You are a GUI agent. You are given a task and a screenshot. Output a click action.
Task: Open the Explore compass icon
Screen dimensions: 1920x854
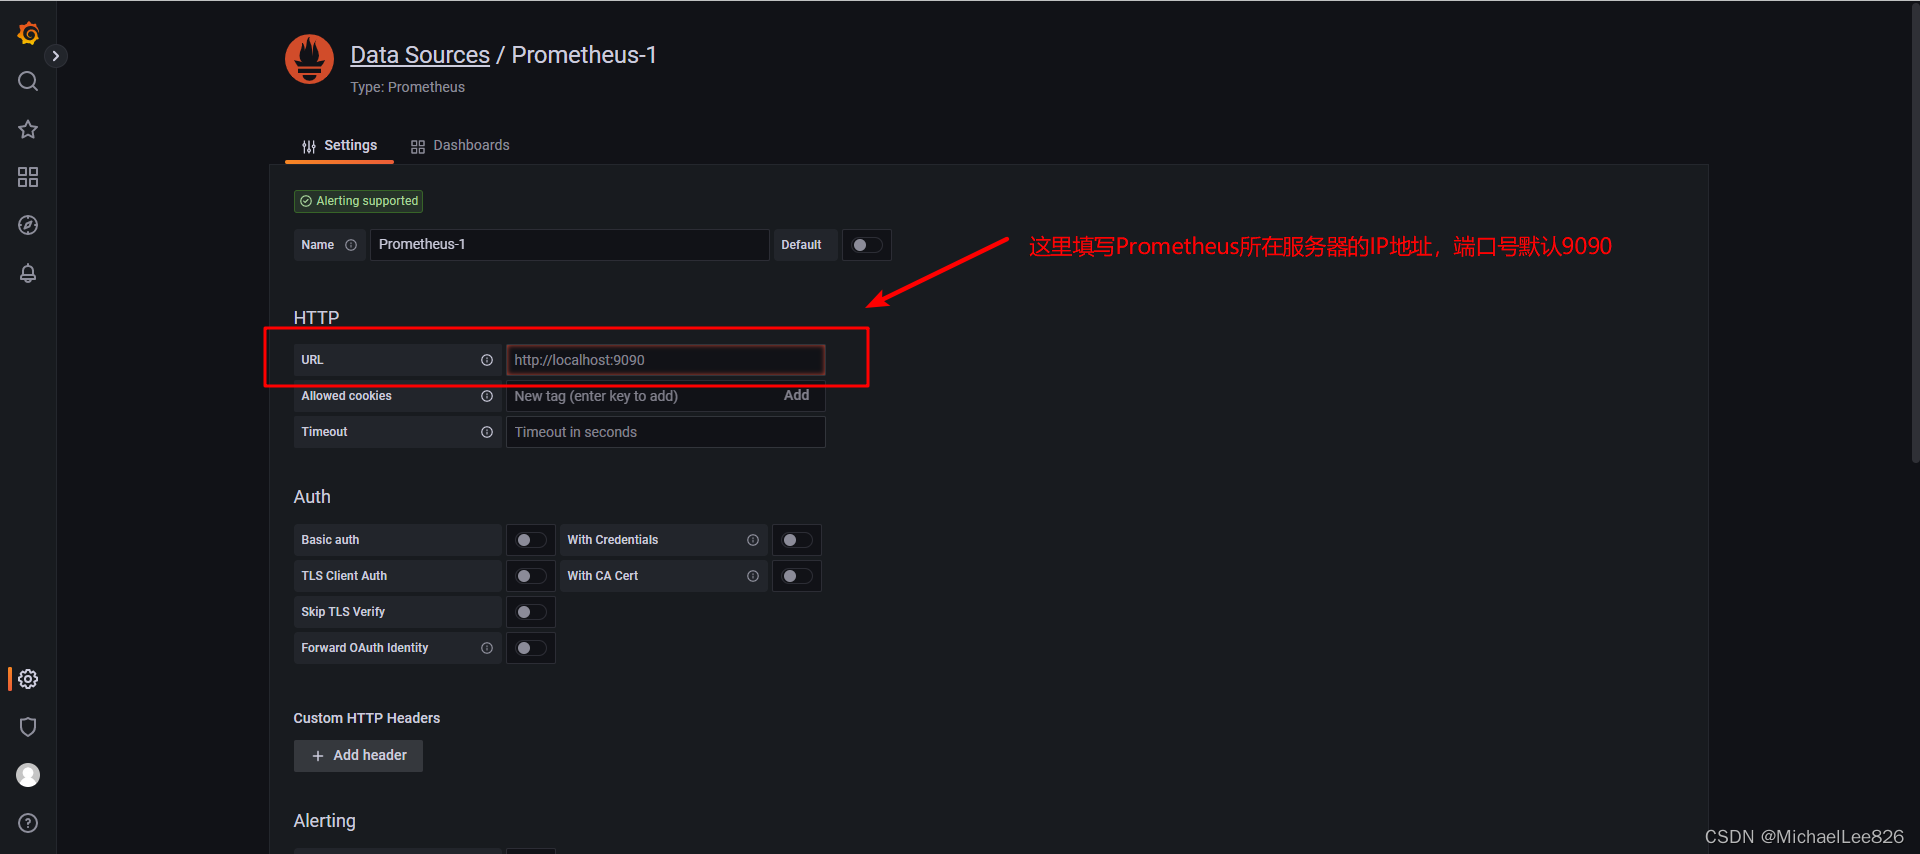click(x=28, y=225)
